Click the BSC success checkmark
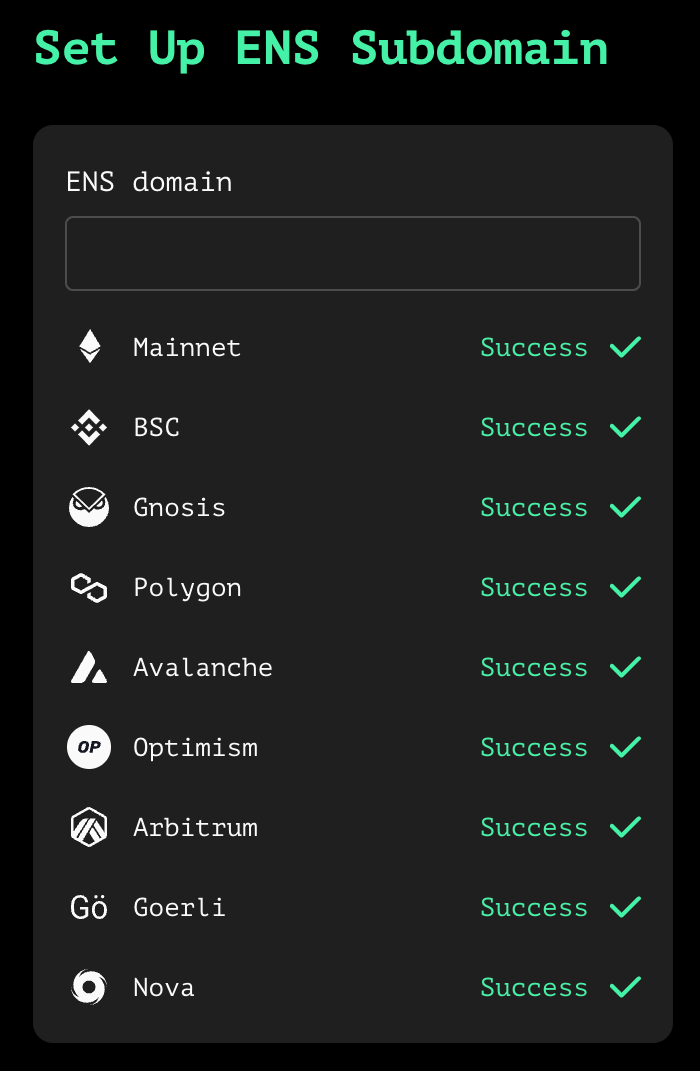The height and width of the screenshot is (1071, 700). [625, 427]
